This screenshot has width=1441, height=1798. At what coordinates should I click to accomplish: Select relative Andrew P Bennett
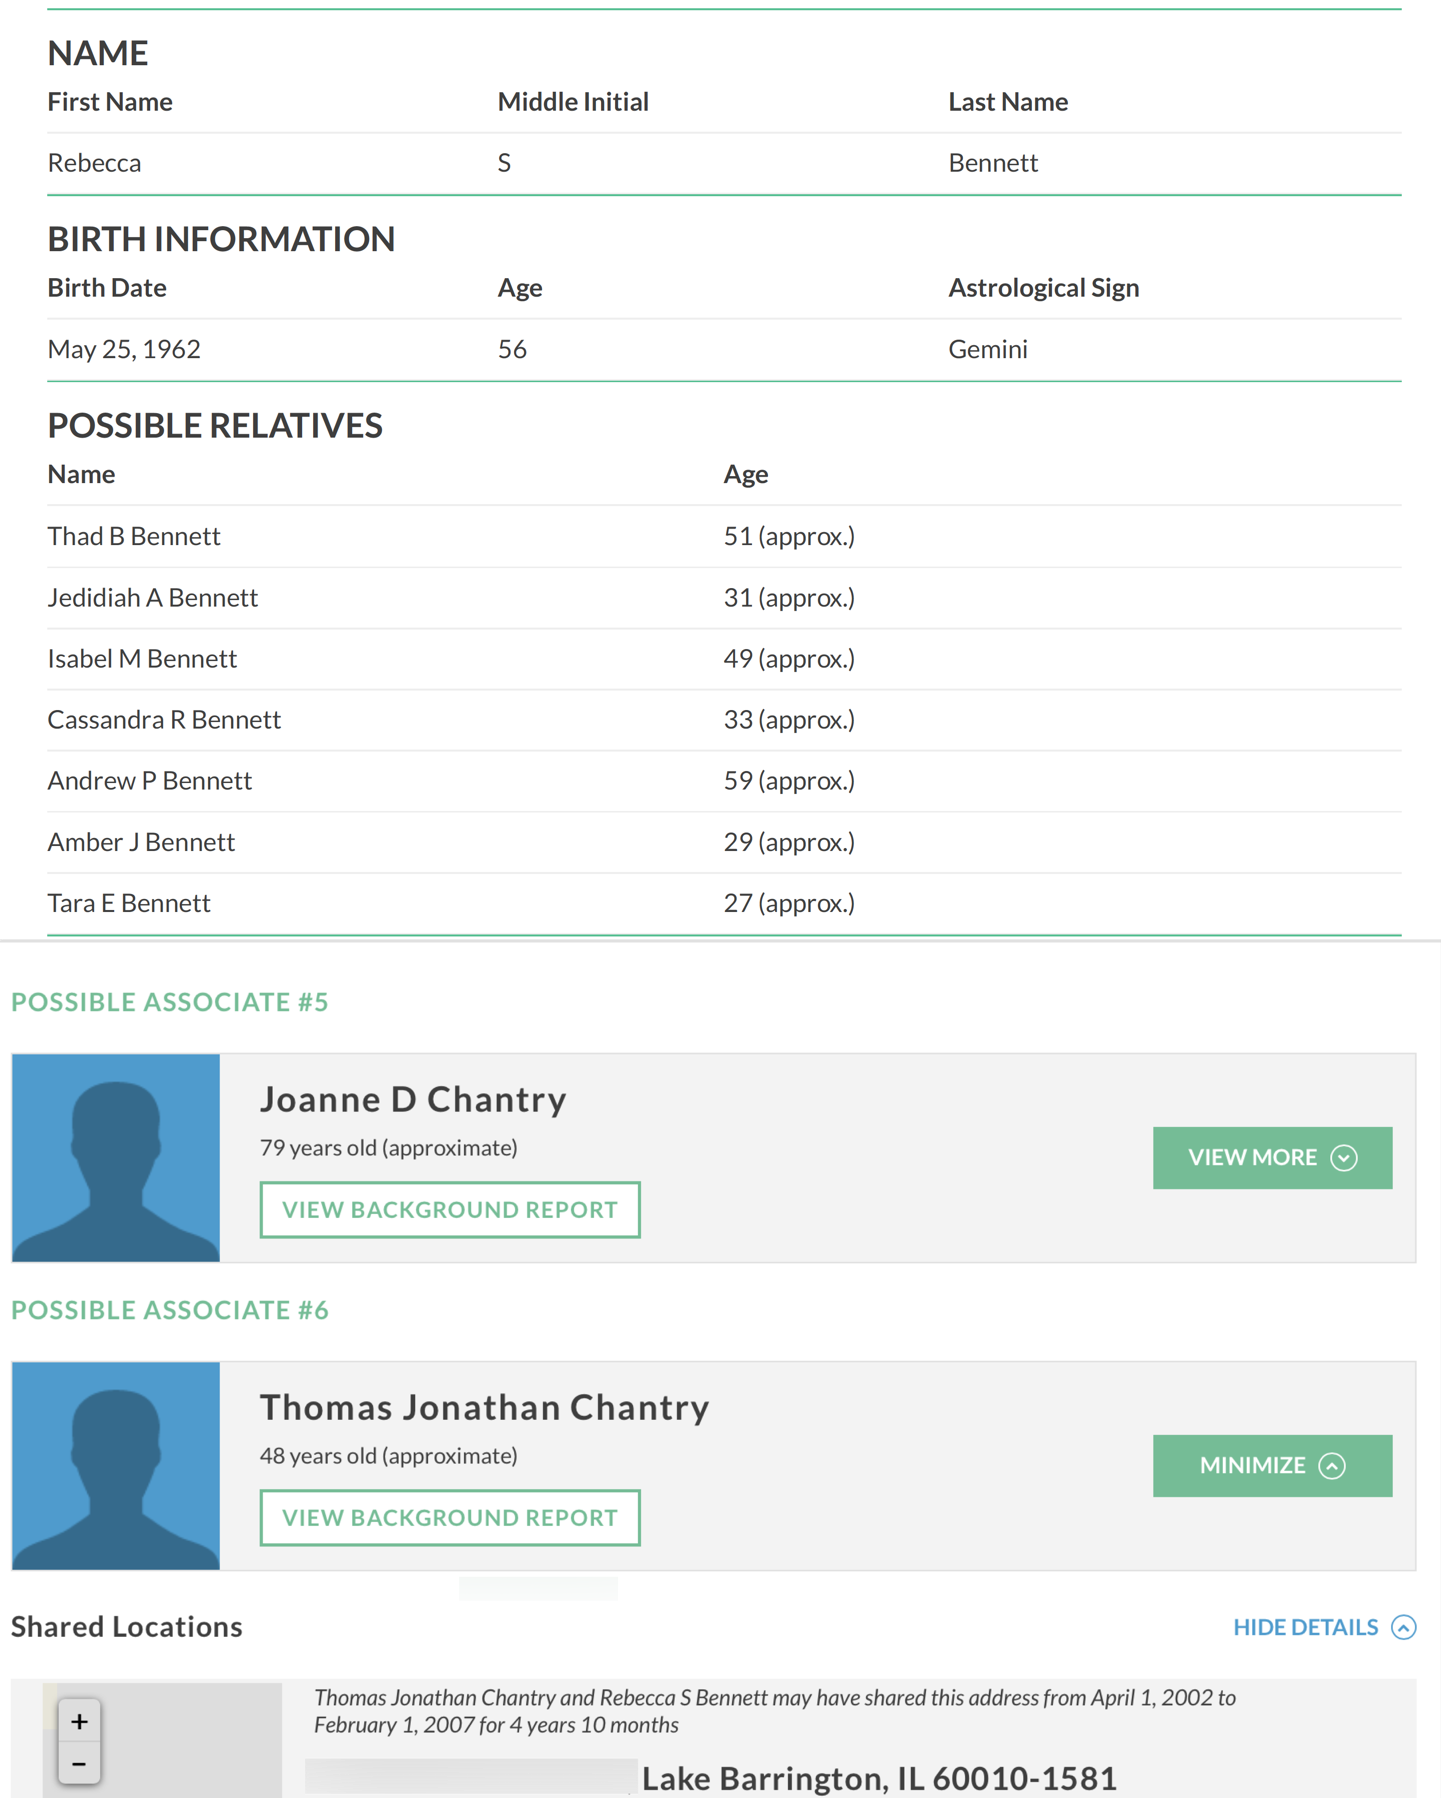[150, 780]
